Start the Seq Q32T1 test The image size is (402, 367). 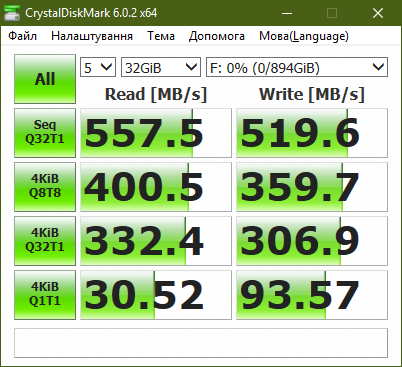(45, 133)
